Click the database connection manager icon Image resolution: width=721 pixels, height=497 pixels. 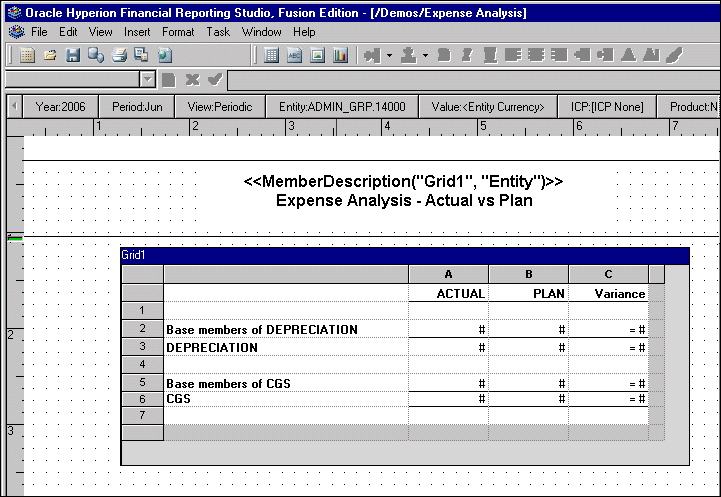[x=96, y=56]
